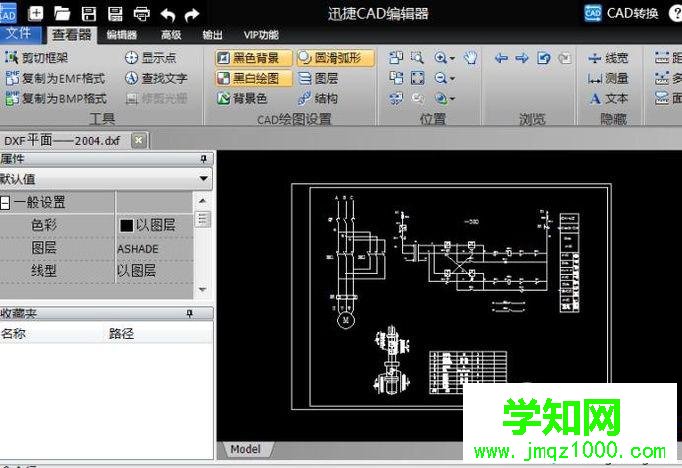Open a file with the folder icon
This screenshot has width=682, height=468.
(x=62, y=13)
